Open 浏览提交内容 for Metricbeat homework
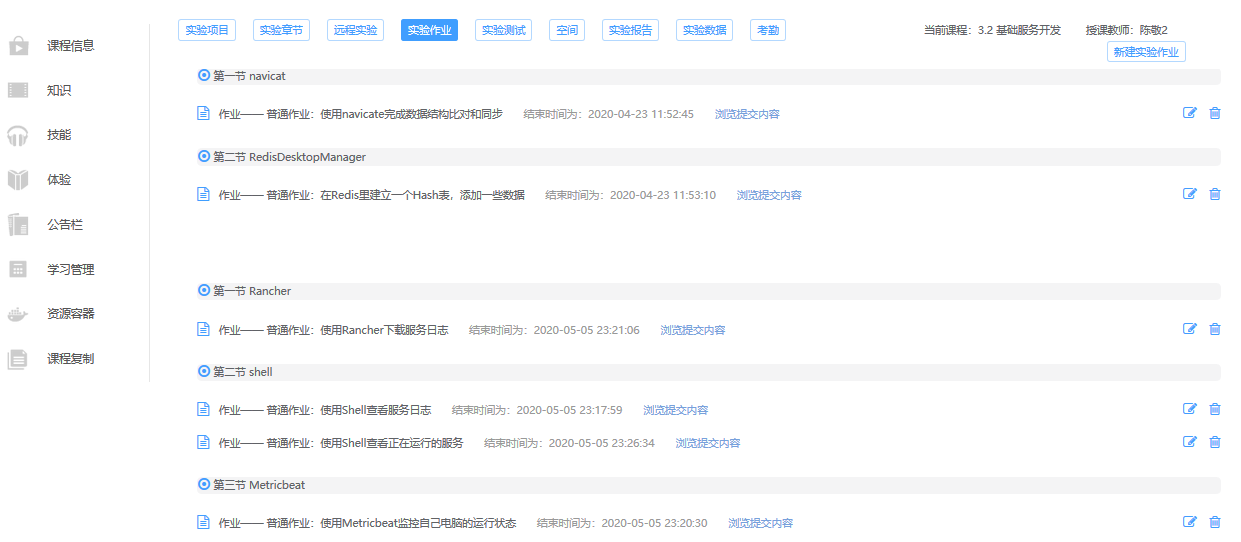Viewport: 1241px width, 542px height. (761, 523)
